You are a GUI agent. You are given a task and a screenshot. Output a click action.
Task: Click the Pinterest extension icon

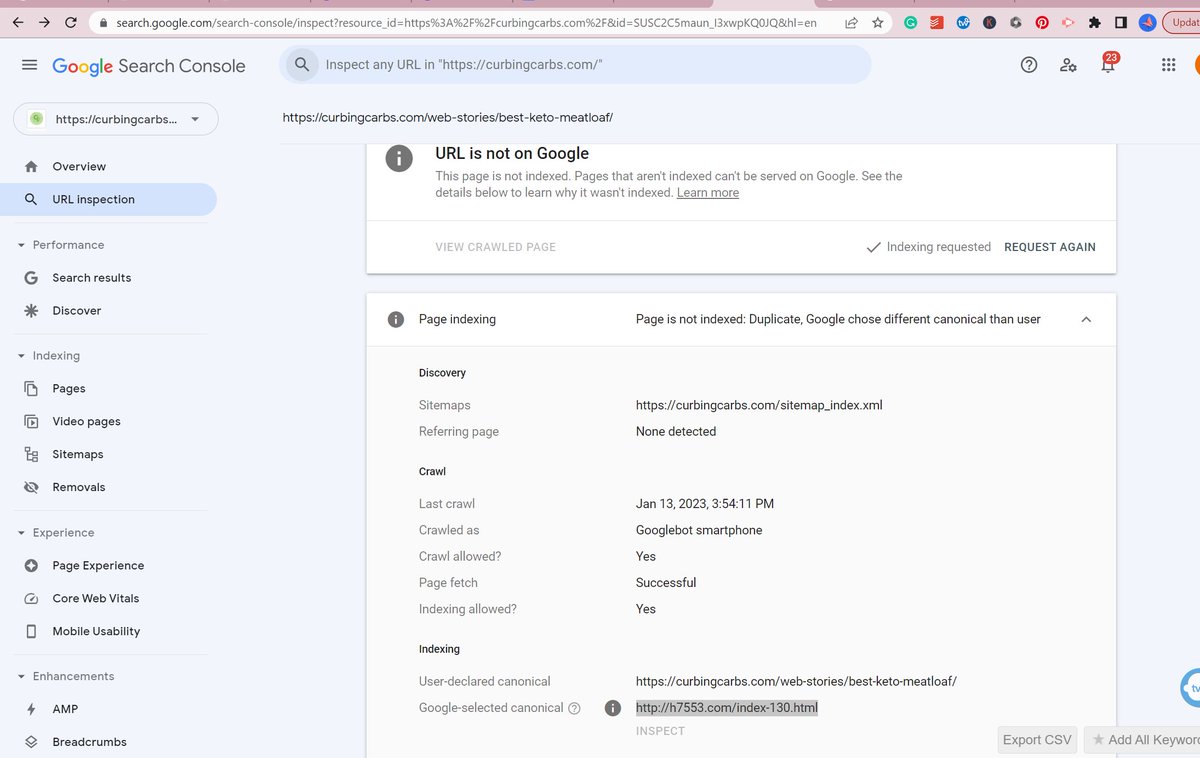(1042, 22)
